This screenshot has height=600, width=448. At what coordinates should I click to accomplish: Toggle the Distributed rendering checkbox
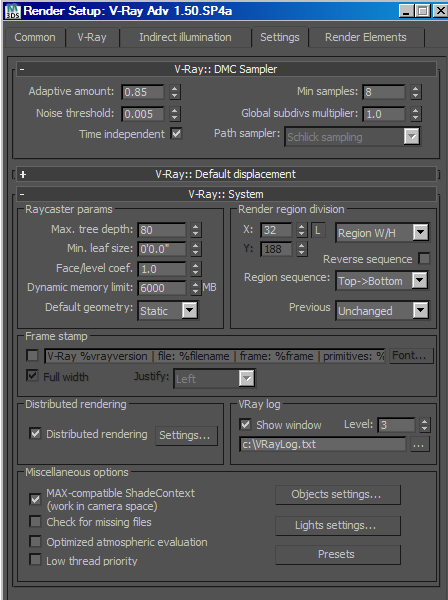click(36, 434)
